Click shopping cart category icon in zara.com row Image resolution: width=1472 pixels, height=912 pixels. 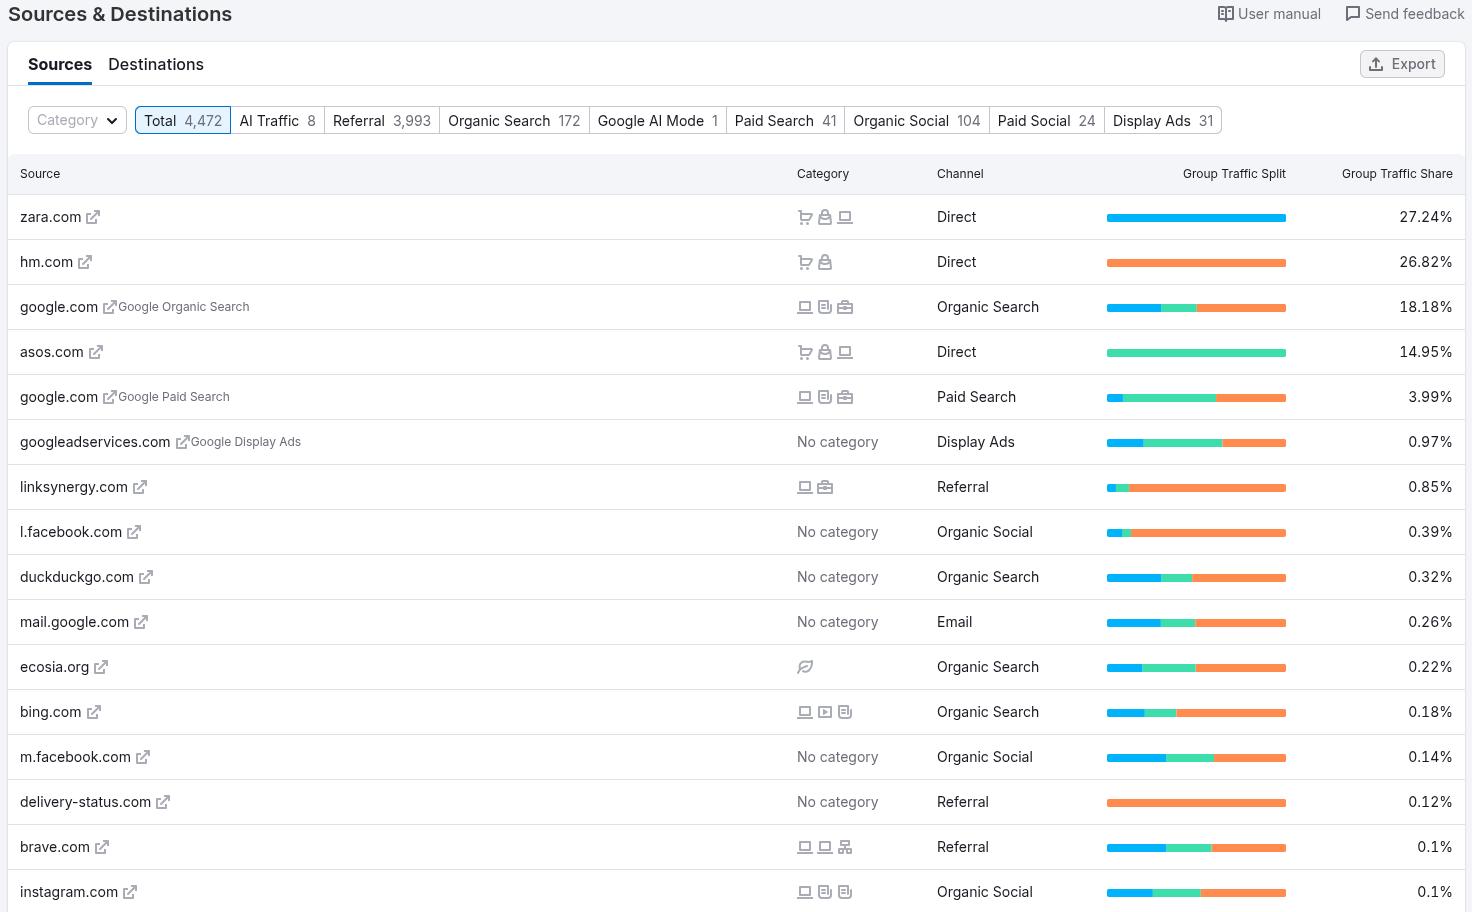coord(805,217)
